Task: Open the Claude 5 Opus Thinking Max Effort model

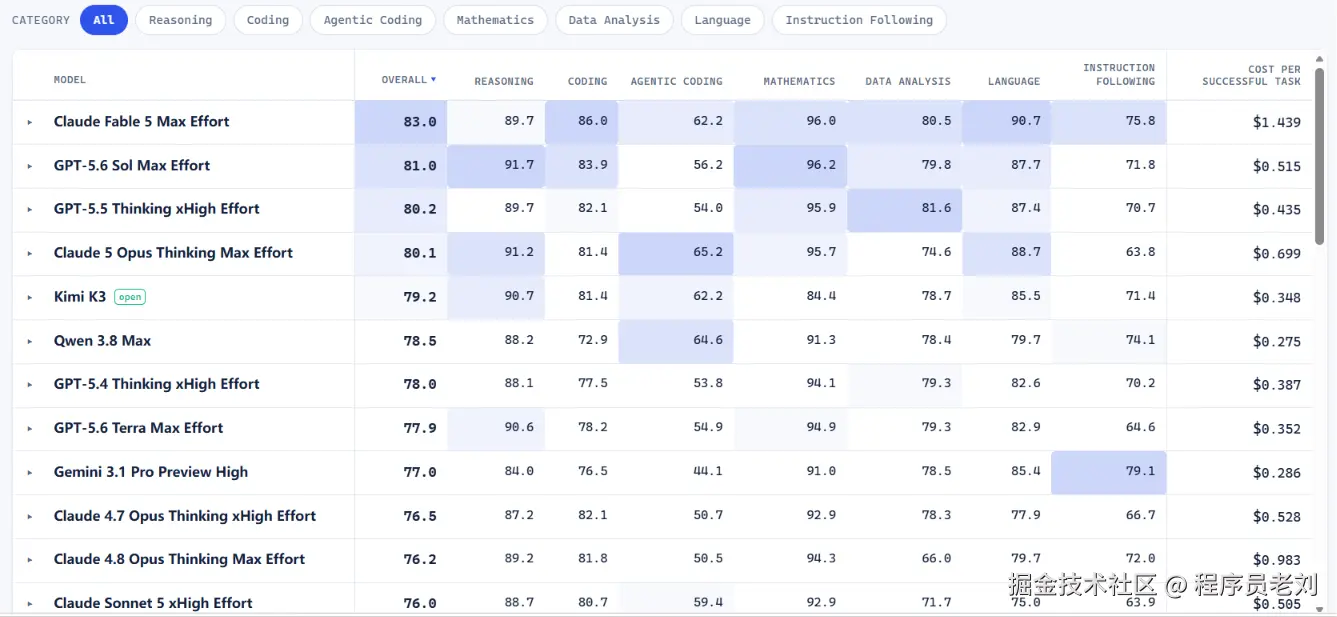Action: [173, 253]
